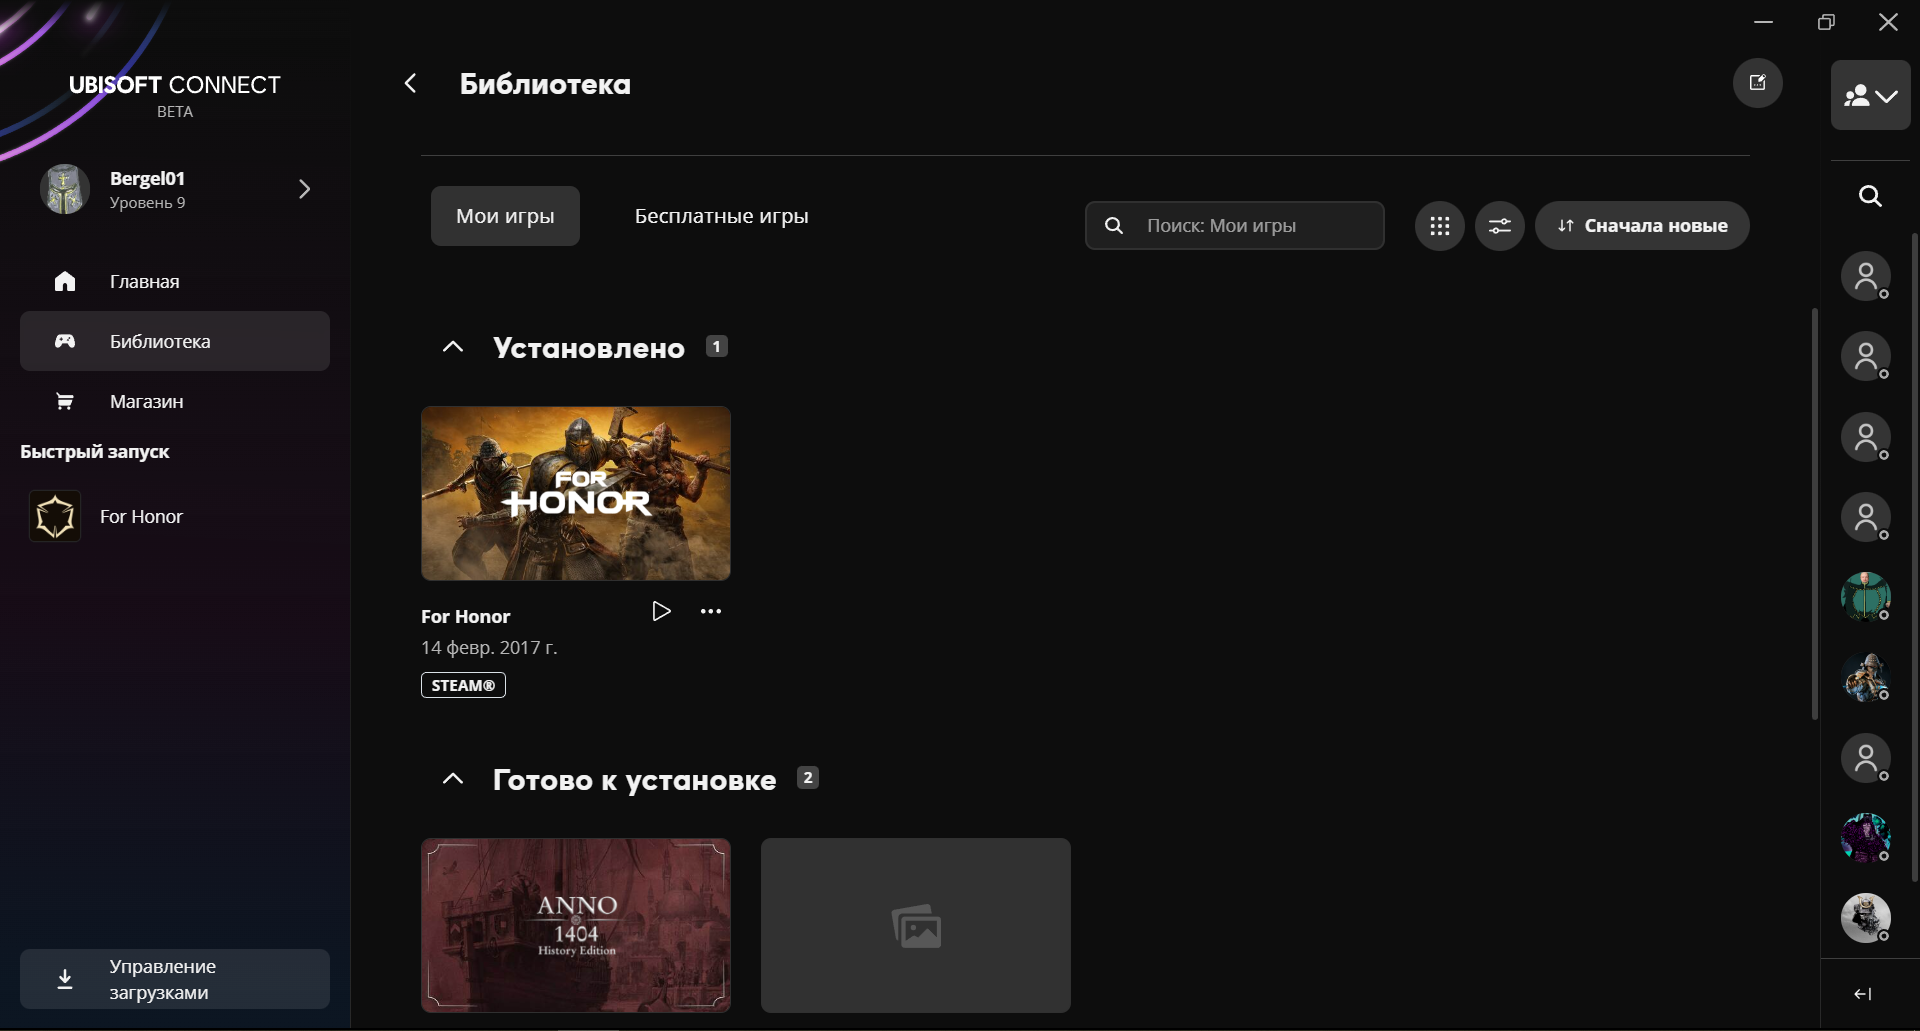Open the For Honor cover thumbnail
The image size is (1920, 1031).
click(576, 493)
